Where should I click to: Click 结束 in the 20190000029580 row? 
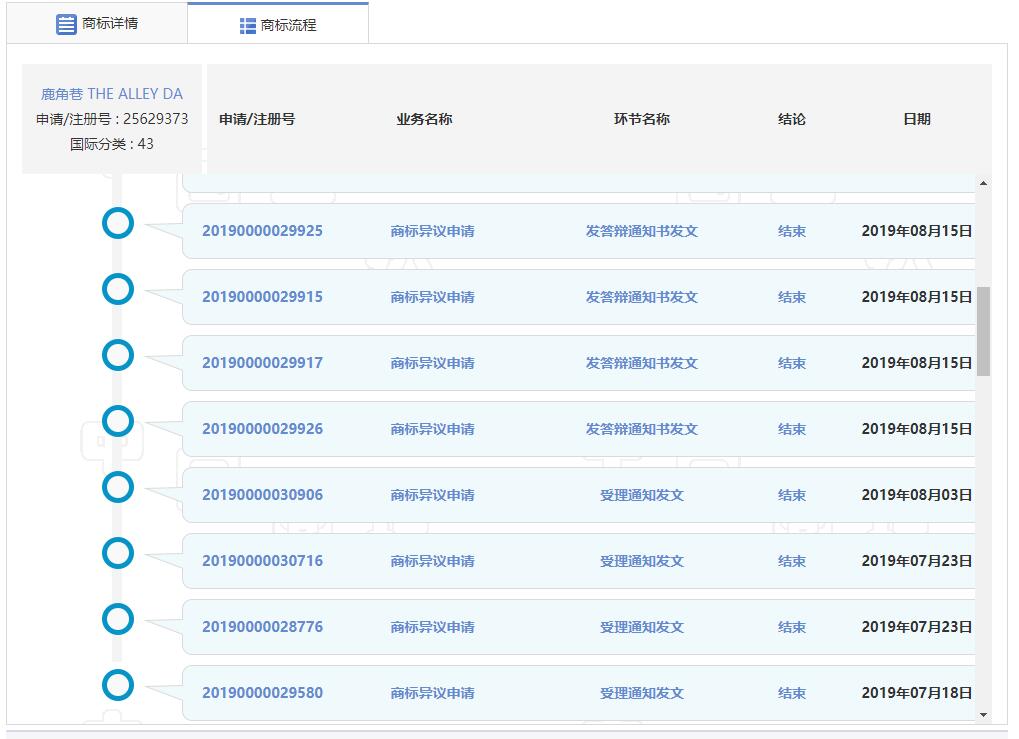791,693
